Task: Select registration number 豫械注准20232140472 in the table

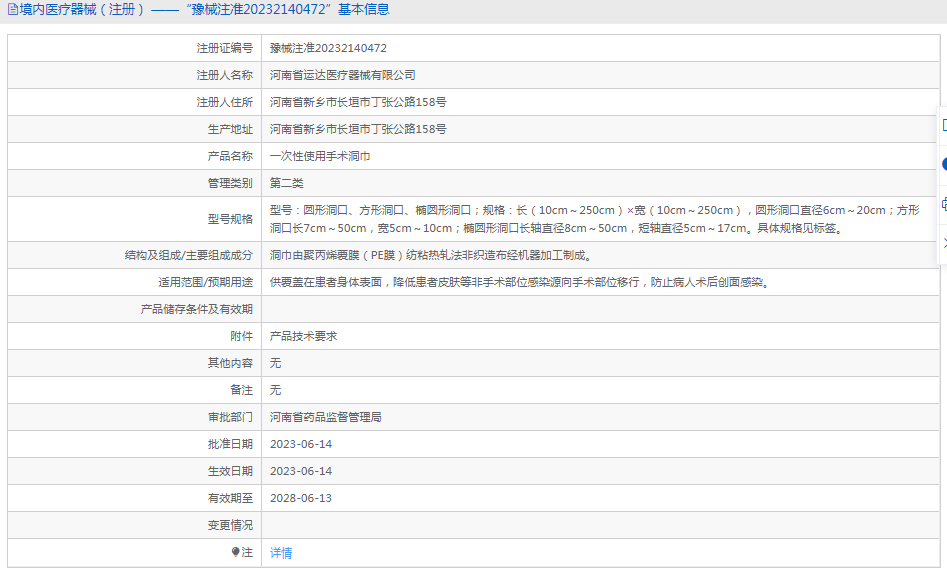Action: coord(328,48)
